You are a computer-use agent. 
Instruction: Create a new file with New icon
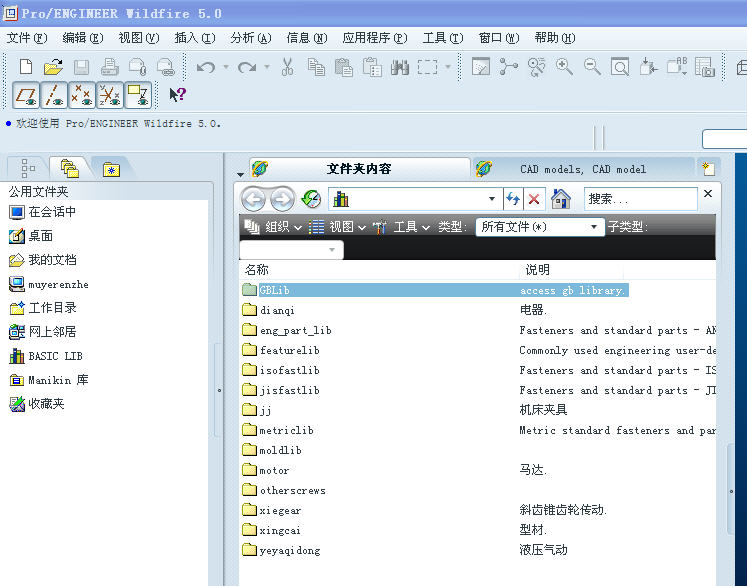(26, 67)
